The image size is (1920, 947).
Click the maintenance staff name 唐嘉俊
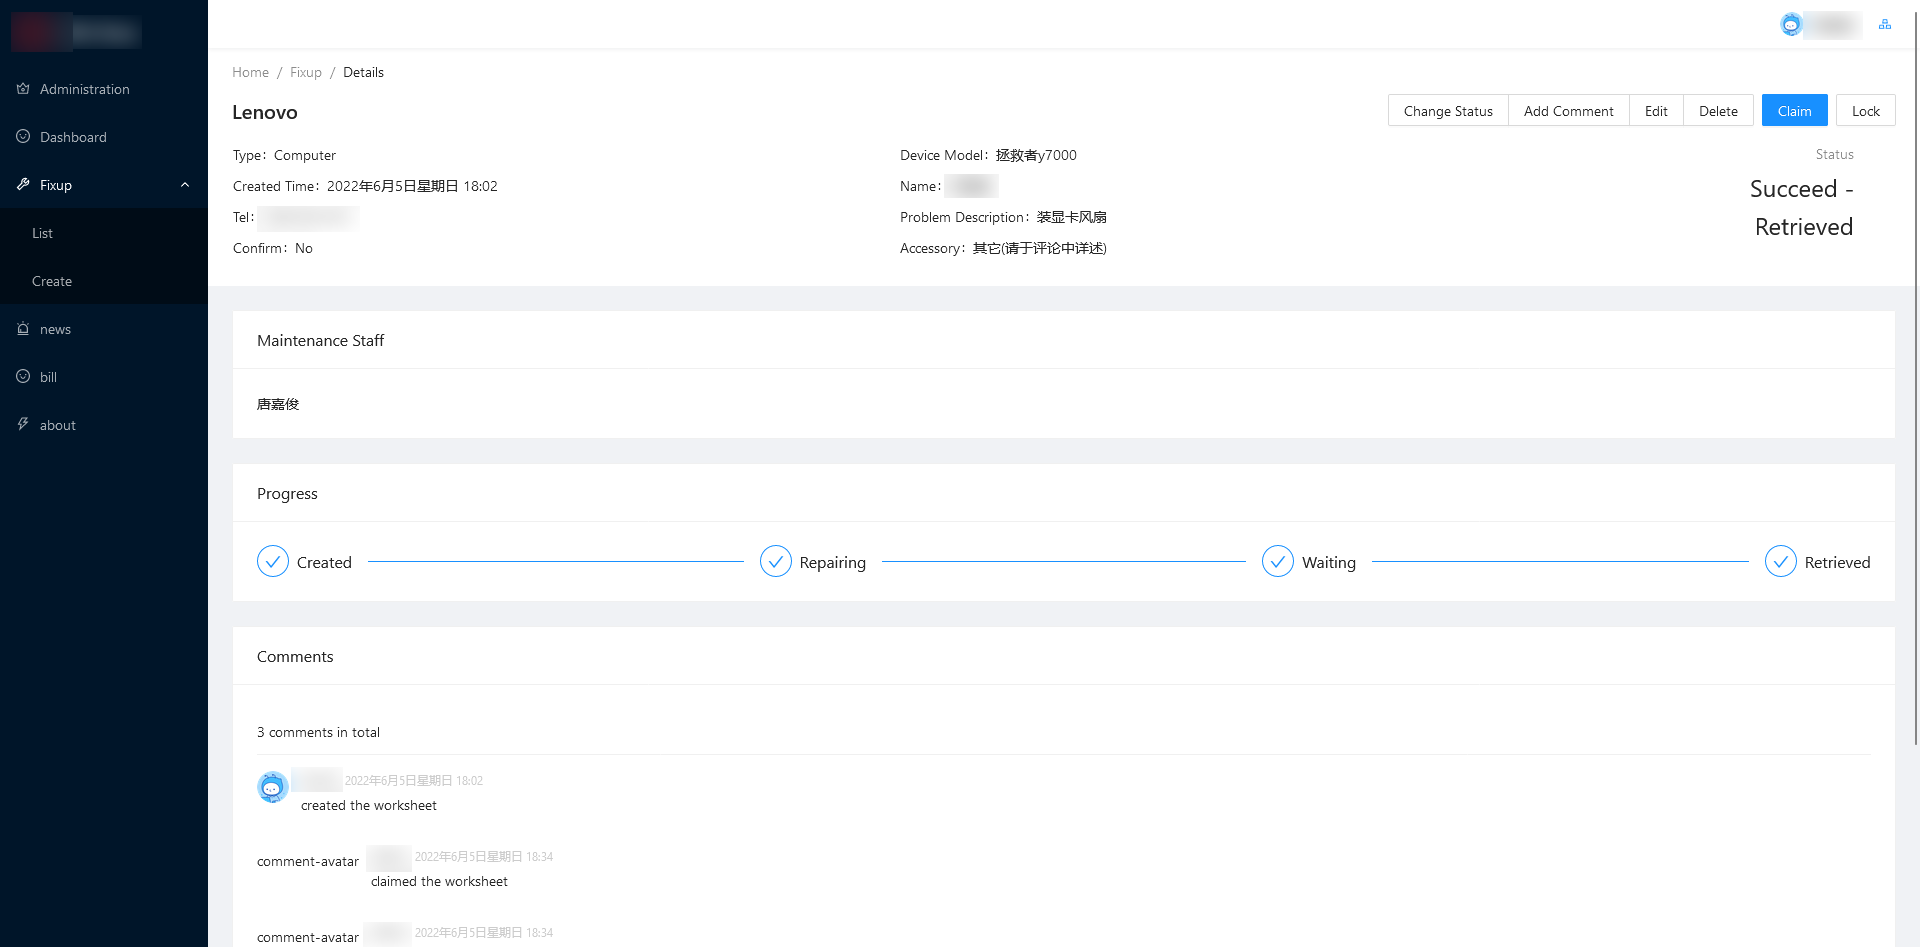pos(278,404)
